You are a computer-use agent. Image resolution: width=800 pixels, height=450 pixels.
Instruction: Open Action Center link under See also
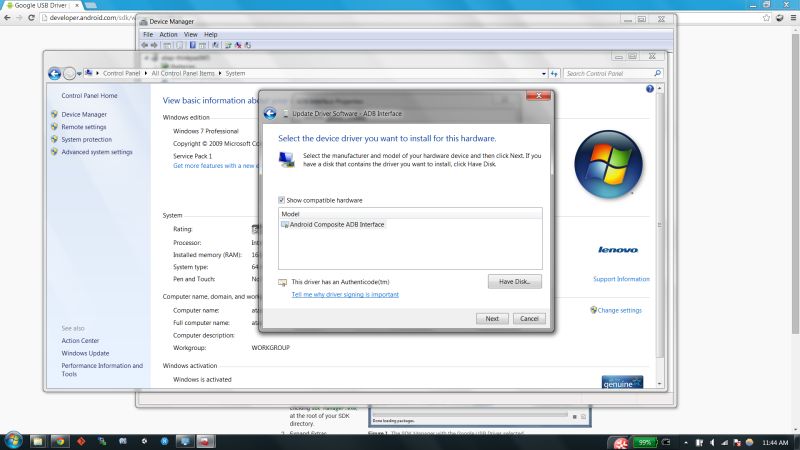[x=80, y=340]
